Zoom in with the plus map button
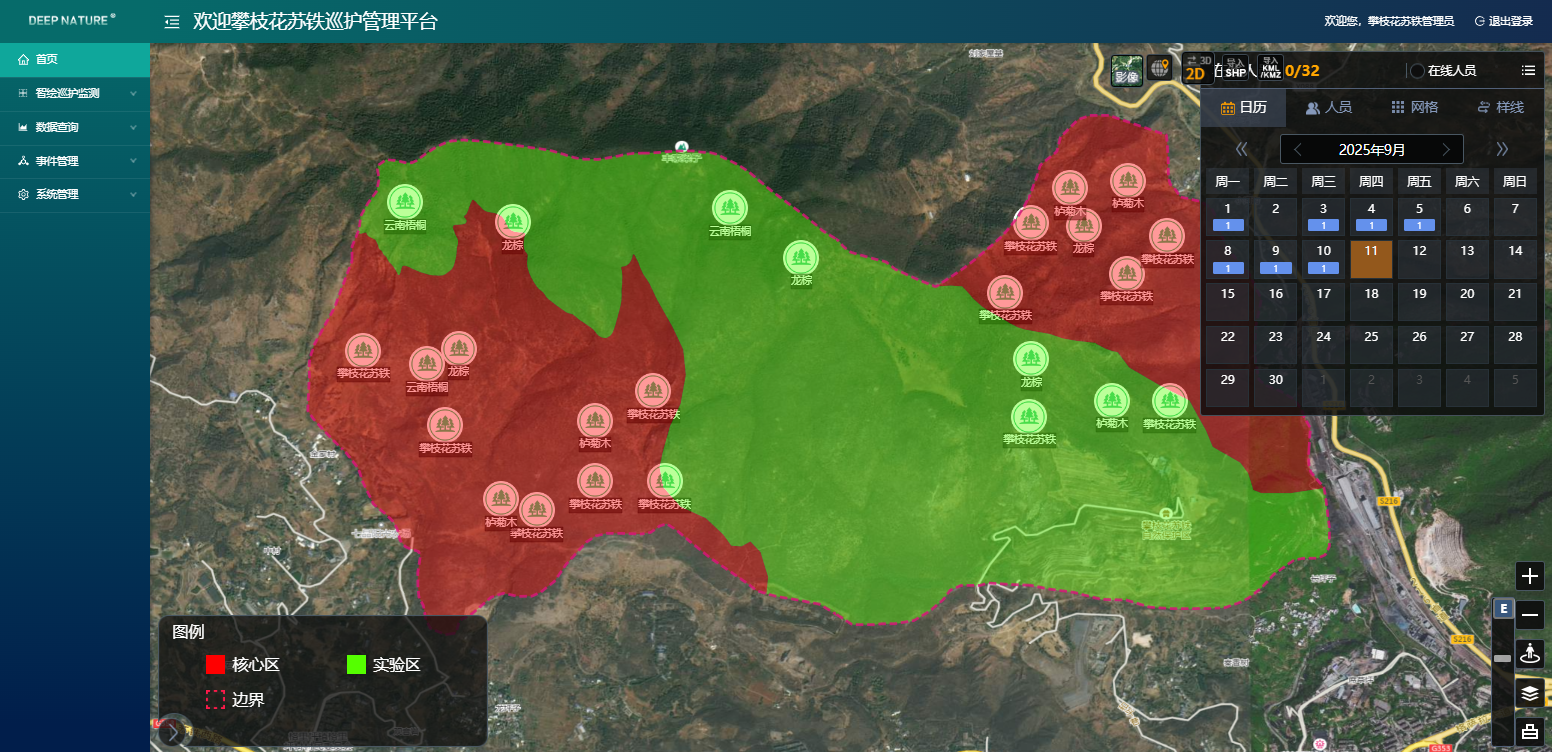This screenshot has height=752, width=1552. (1530, 576)
